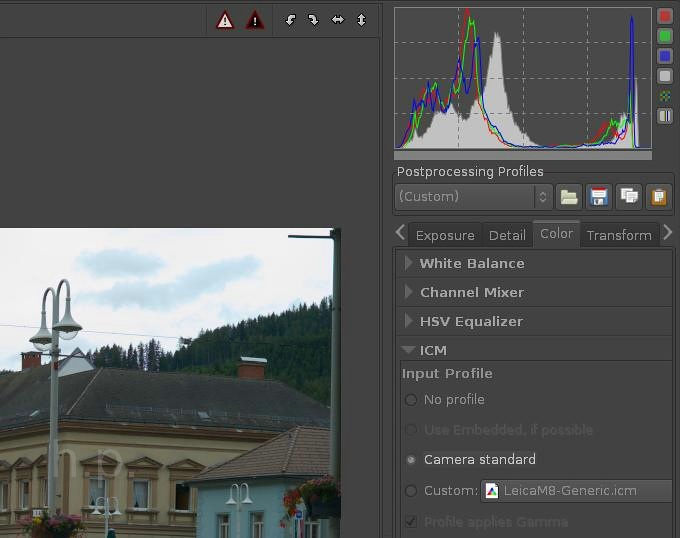Select the No profile input option
The height and width of the screenshot is (538, 680).
tap(411, 400)
